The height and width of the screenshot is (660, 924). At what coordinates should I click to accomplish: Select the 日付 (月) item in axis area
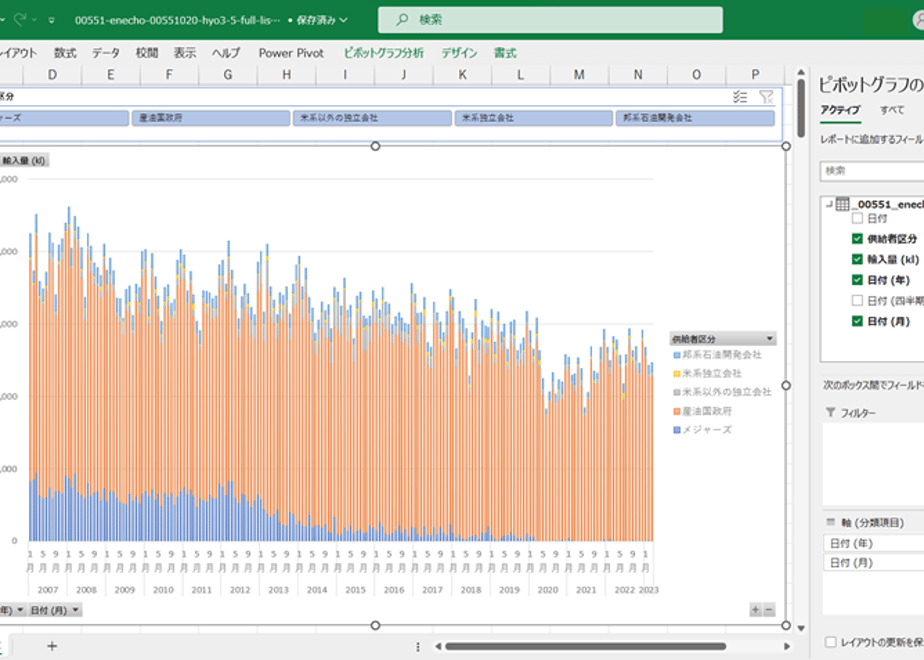(x=873, y=563)
